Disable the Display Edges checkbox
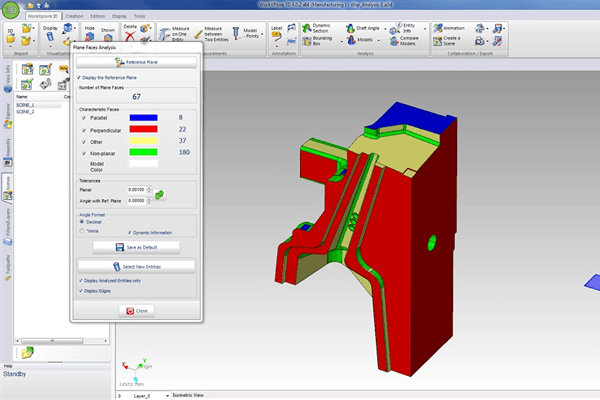The image size is (600, 400). click(x=80, y=291)
